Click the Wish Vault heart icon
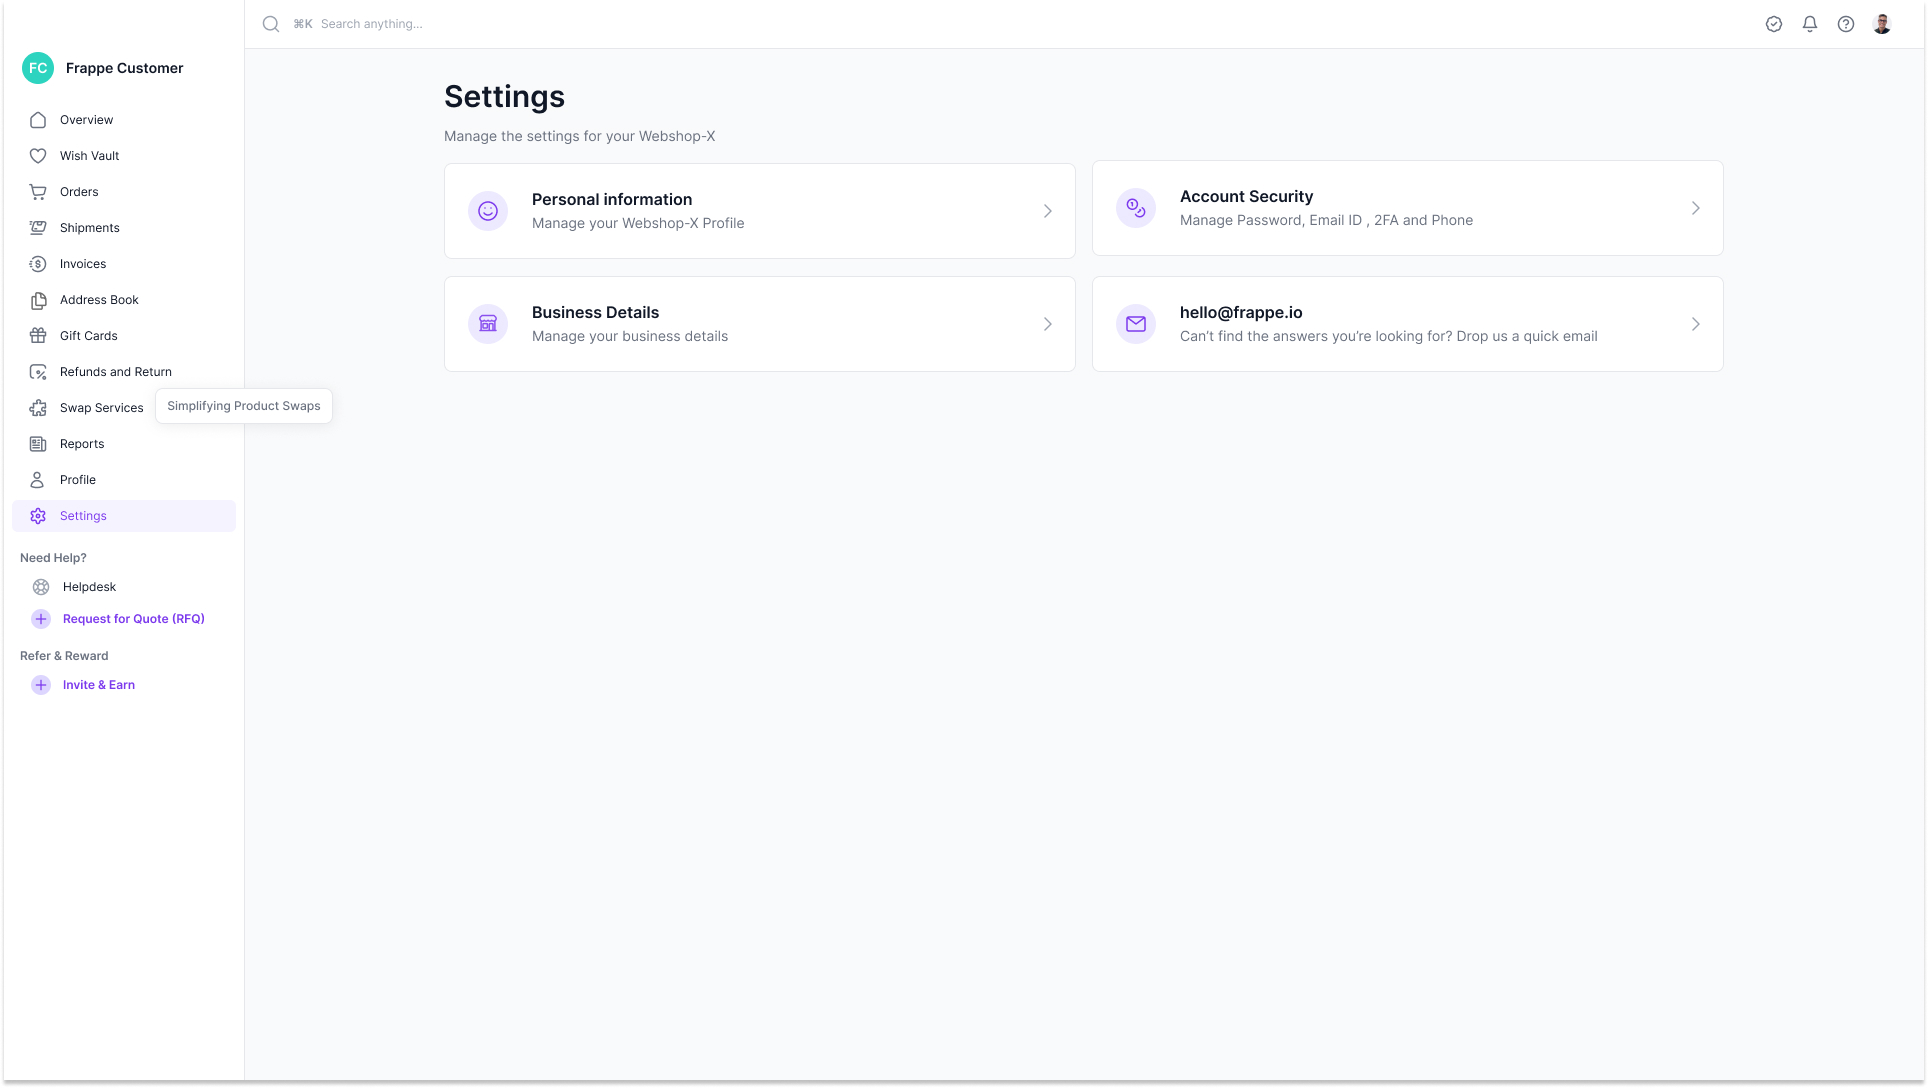Viewport: 1928px width, 1088px height. pos(38,156)
